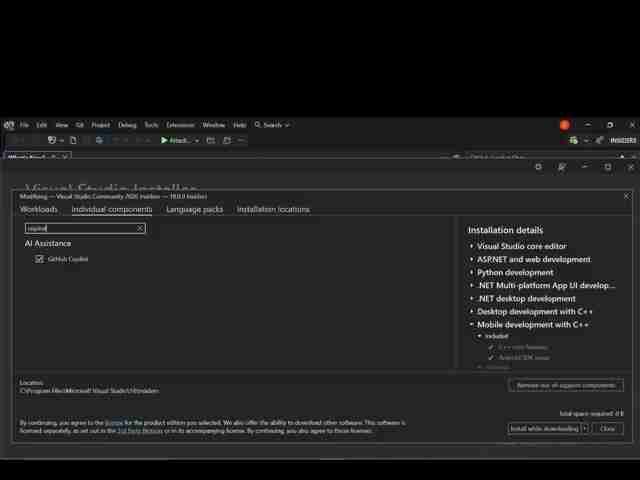Click the installer window settings gear icon
This screenshot has height=480, width=640.
click(538, 167)
